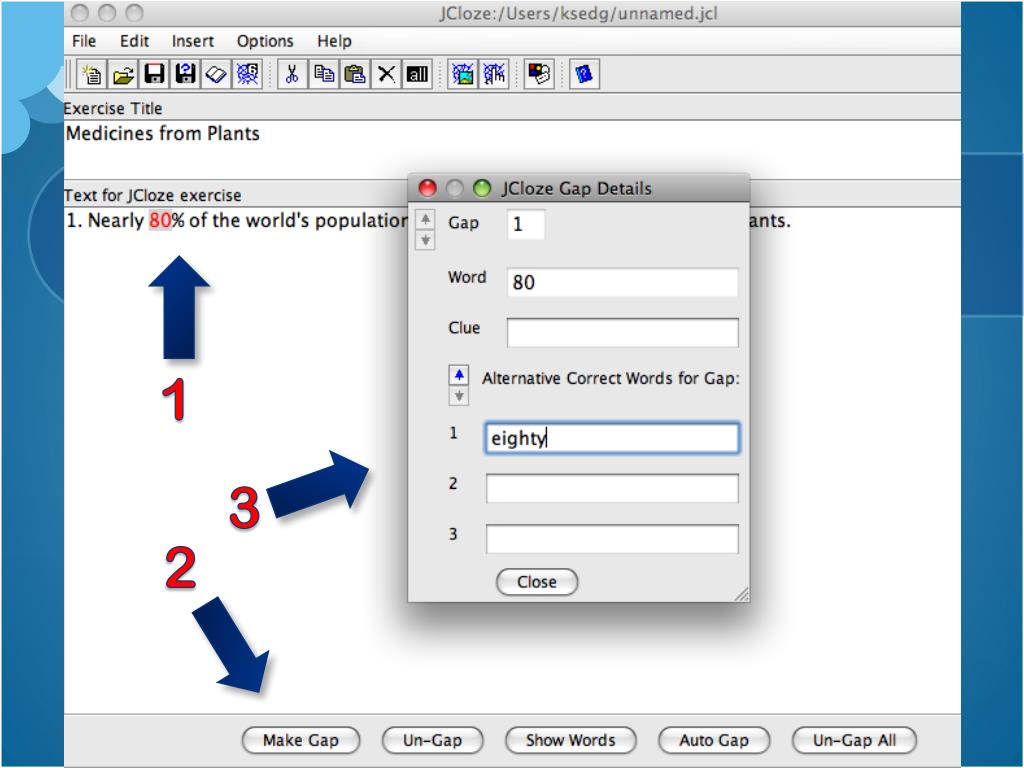Click the Word field containing 80
1024x768 pixels.
pyautogui.click(x=622, y=282)
